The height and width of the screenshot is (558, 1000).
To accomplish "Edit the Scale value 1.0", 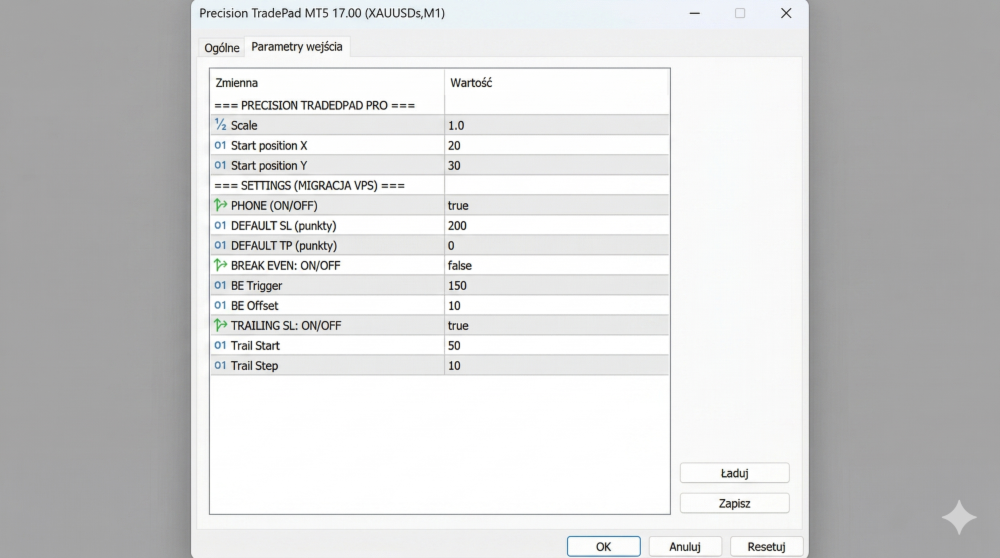I will click(x=557, y=125).
